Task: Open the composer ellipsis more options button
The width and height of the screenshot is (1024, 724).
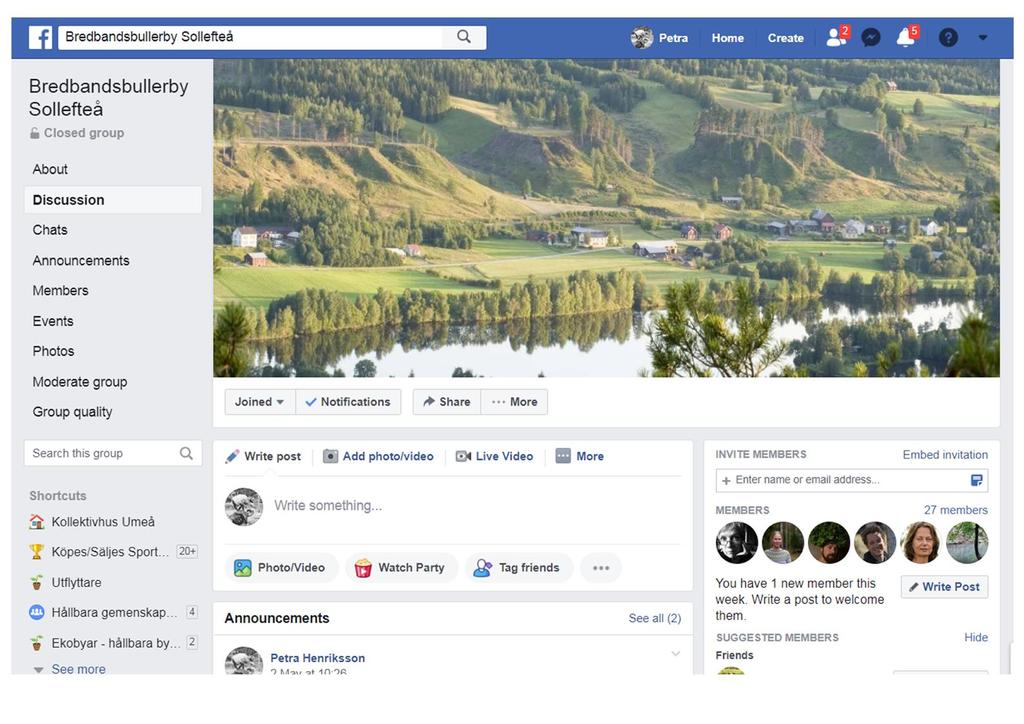Action: point(601,567)
